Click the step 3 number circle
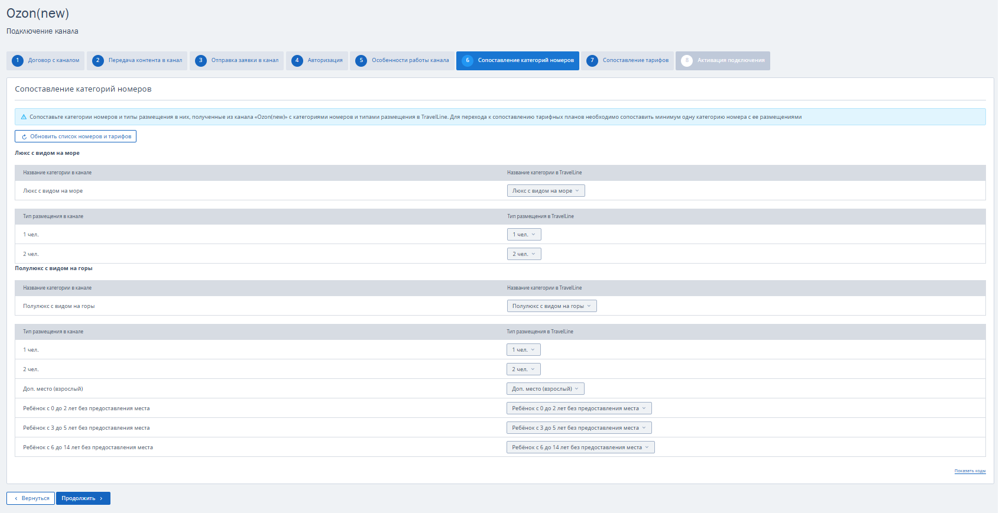This screenshot has width=998, height=513. click(x=201, y=61)
